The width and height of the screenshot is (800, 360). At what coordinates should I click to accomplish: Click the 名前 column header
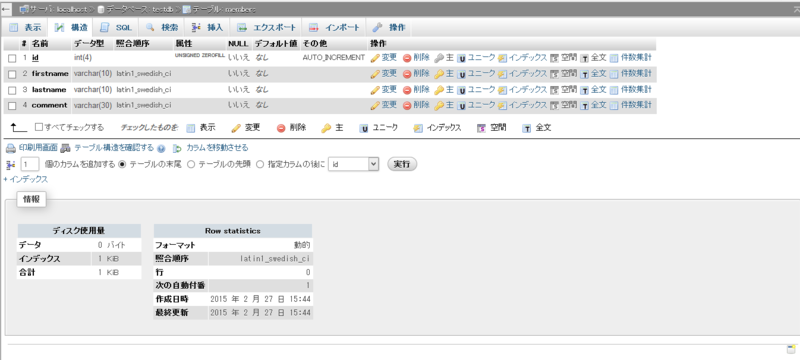click(40, 44)
